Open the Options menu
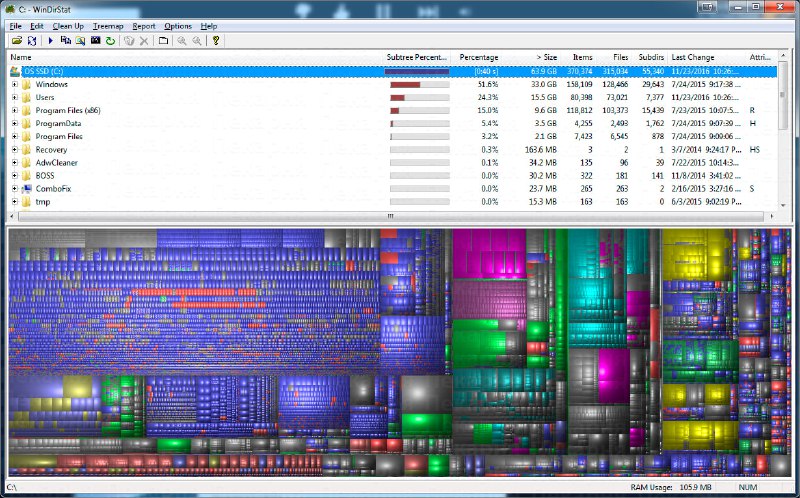The image size is (800, 498). (178, 26)
